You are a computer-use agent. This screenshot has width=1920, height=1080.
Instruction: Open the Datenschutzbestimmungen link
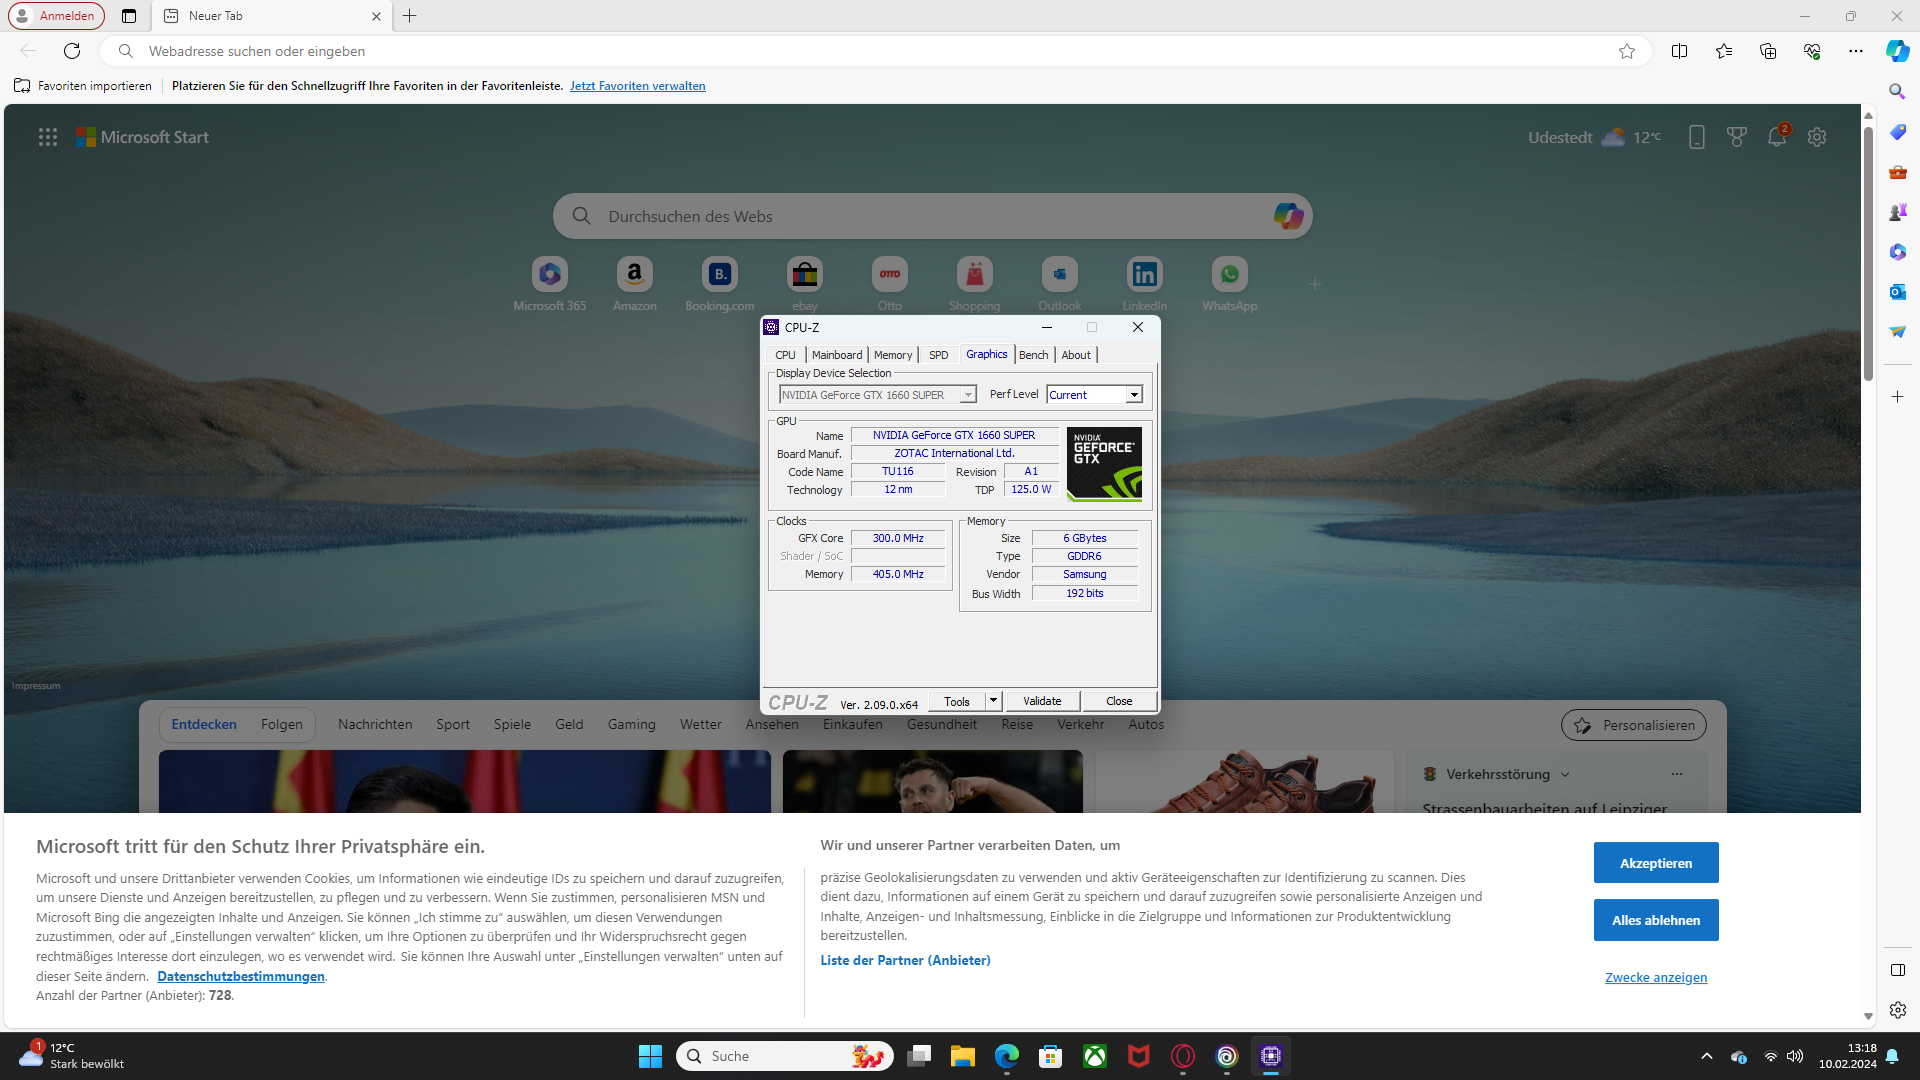click(240, 976)
